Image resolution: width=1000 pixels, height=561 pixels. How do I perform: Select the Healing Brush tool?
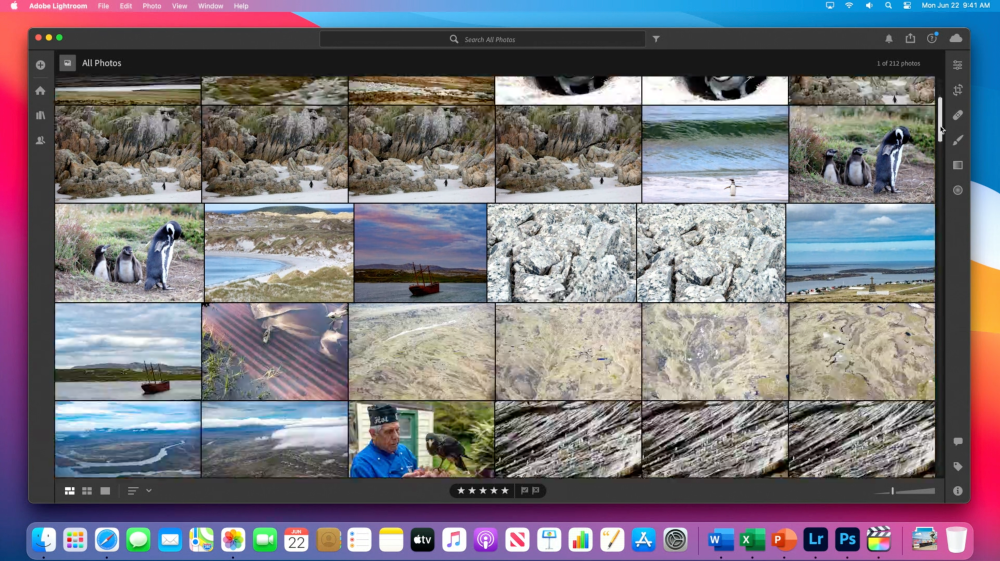[957, 115]
